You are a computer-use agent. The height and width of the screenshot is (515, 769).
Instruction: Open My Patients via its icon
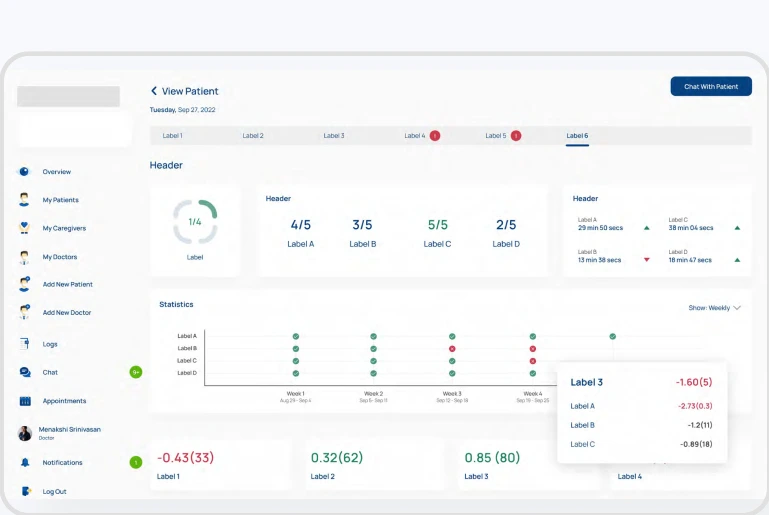pyautogui.click(x=24, y=200)
